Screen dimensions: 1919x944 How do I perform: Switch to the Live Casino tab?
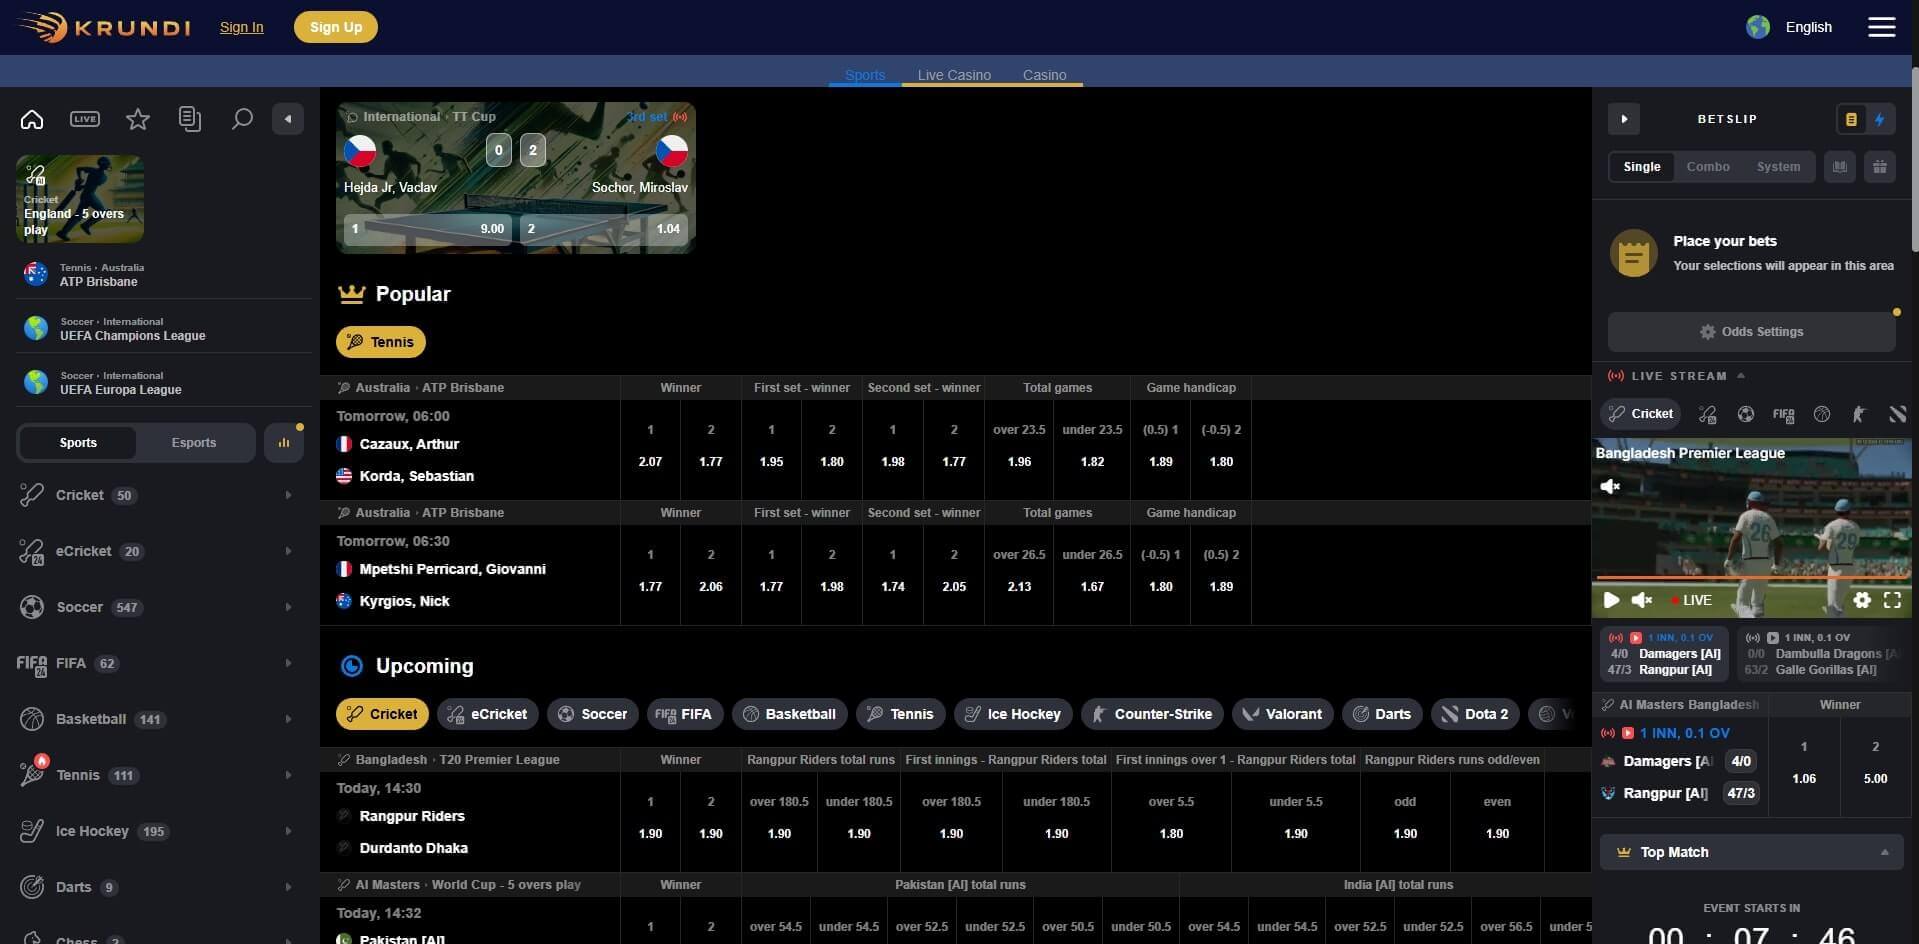pyautogui.click(x=954, y=75)
